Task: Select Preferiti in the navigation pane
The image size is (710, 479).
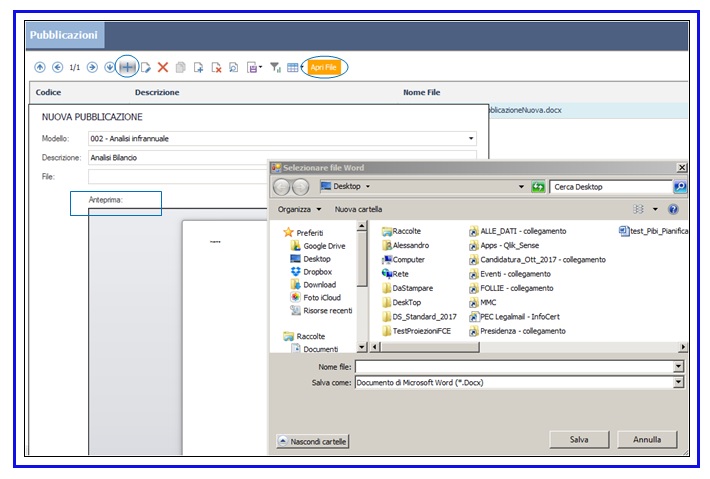Action: [303, 233]
